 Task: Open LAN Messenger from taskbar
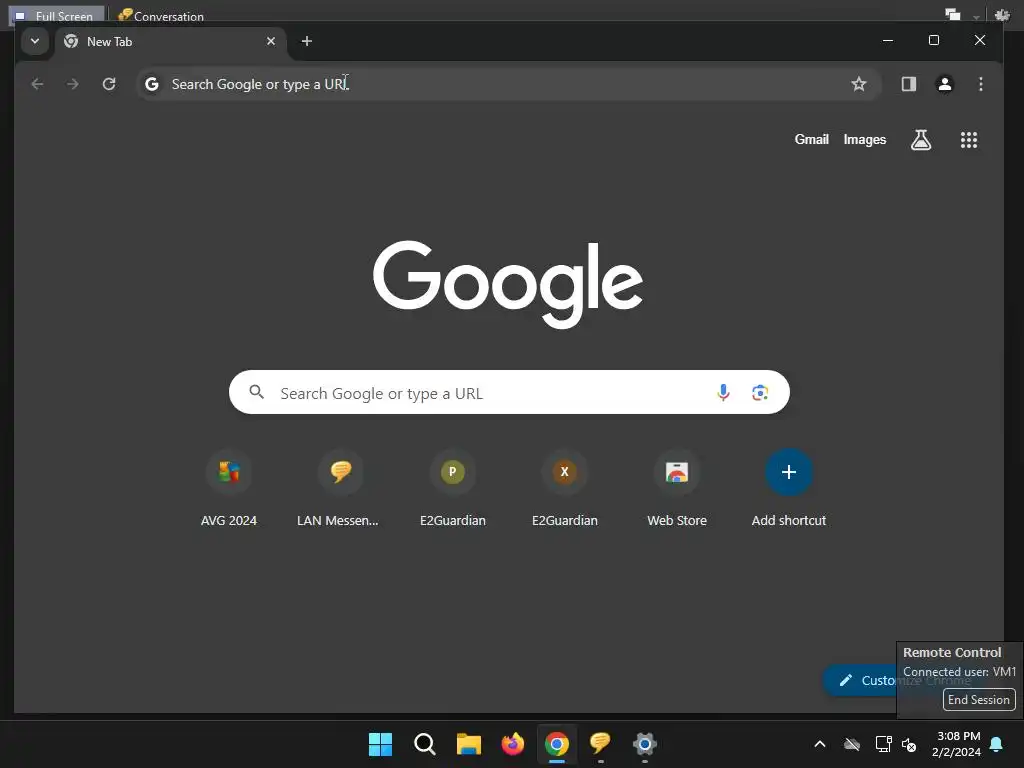(x=600, y=743)
